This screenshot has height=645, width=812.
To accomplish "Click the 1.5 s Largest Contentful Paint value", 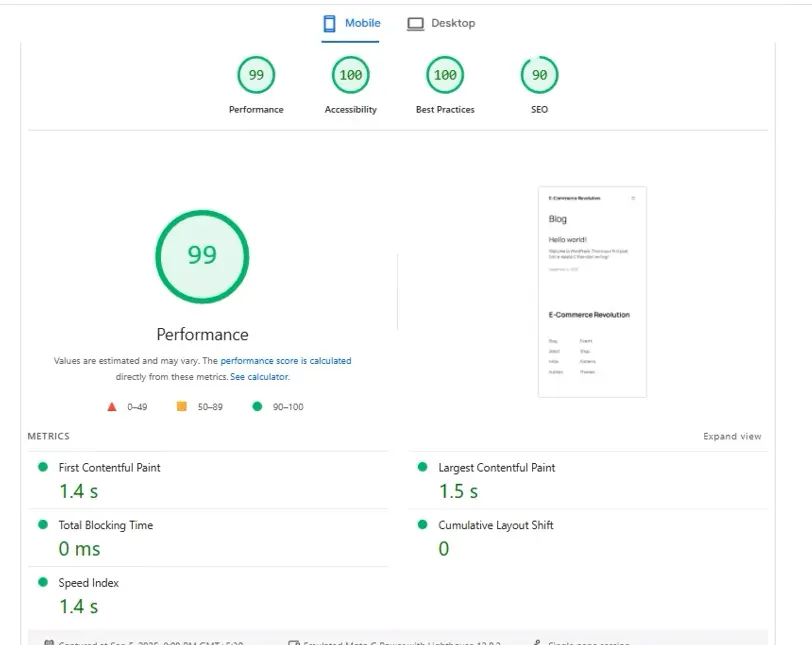I will pos(458,491).
